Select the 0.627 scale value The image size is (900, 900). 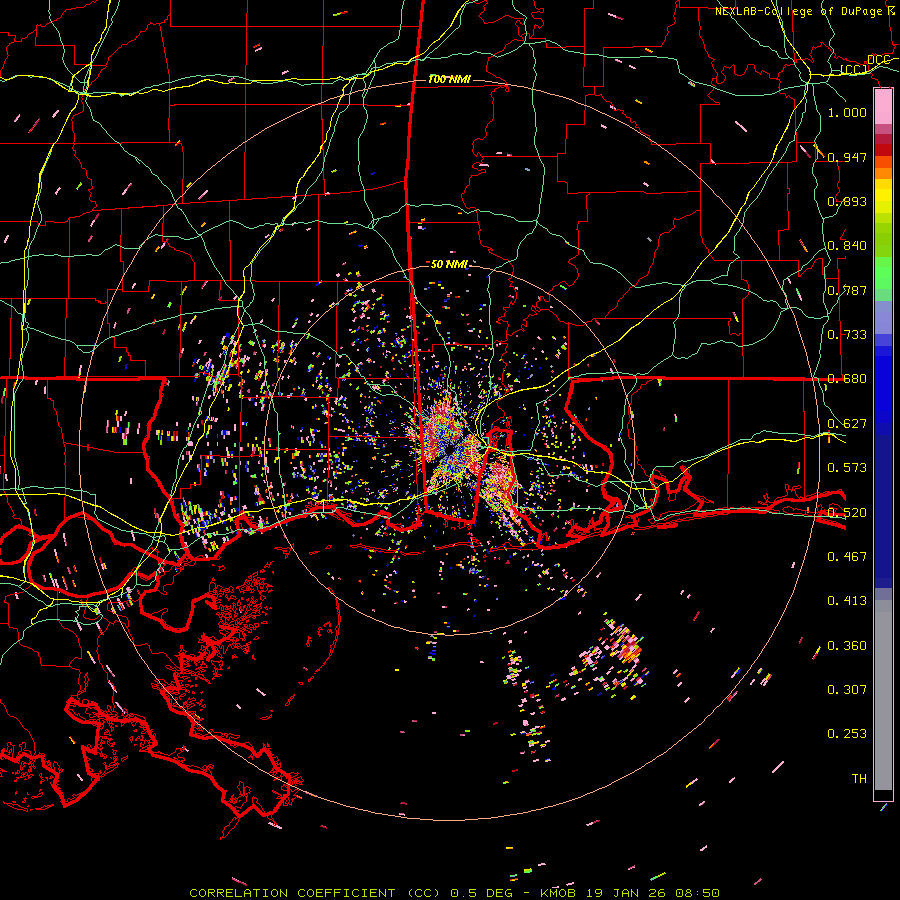(x=847, y=424)
